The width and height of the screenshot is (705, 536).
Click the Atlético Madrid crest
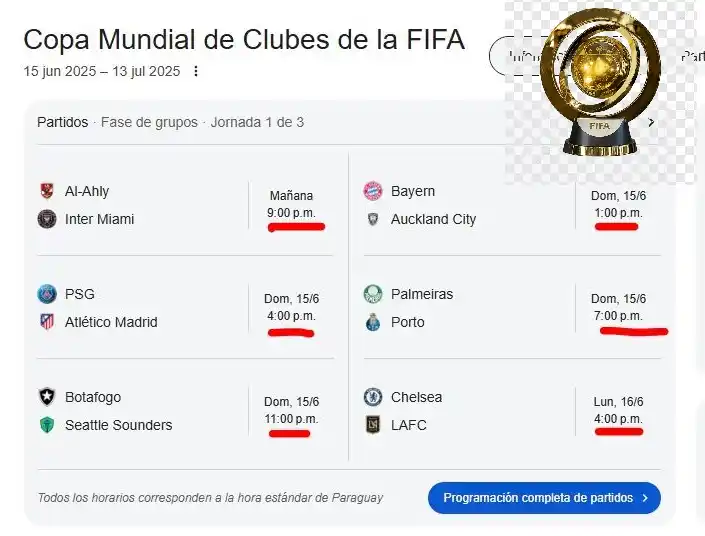pyautogui.click(x=47, y=322)
